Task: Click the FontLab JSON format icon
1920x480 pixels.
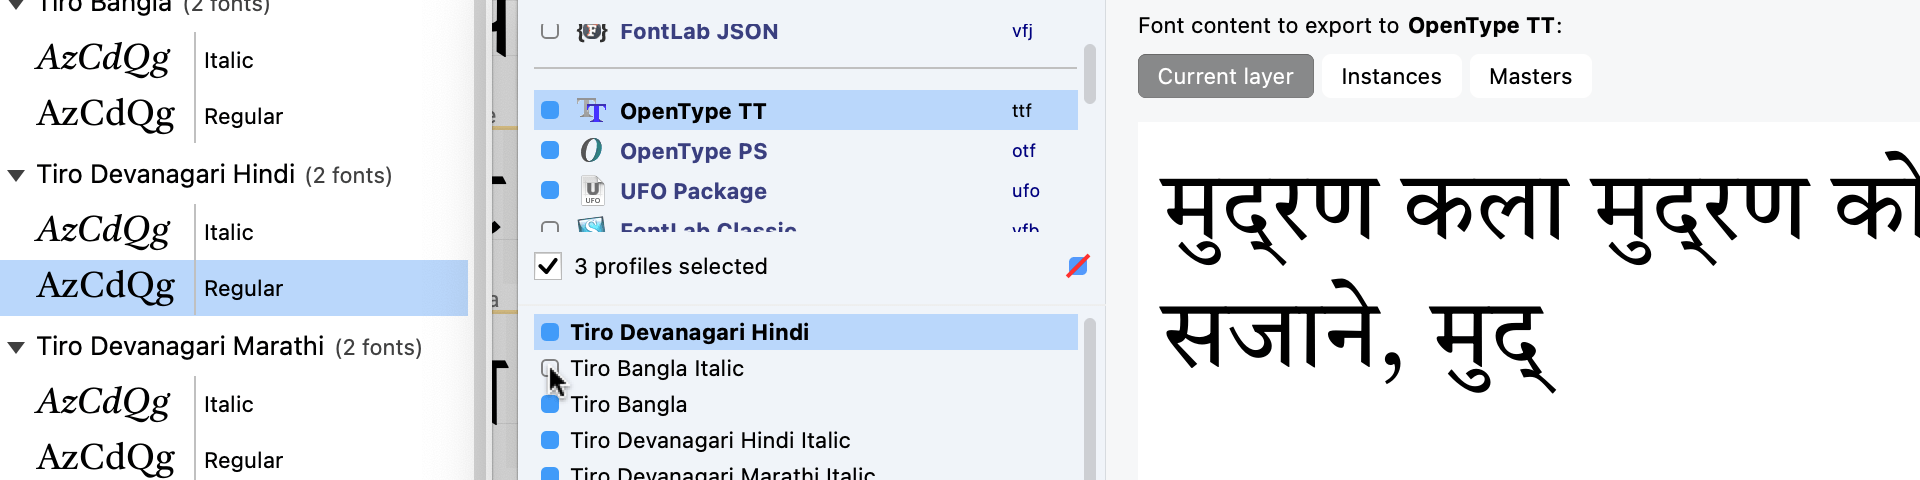Action: click(x=592, y=32)
